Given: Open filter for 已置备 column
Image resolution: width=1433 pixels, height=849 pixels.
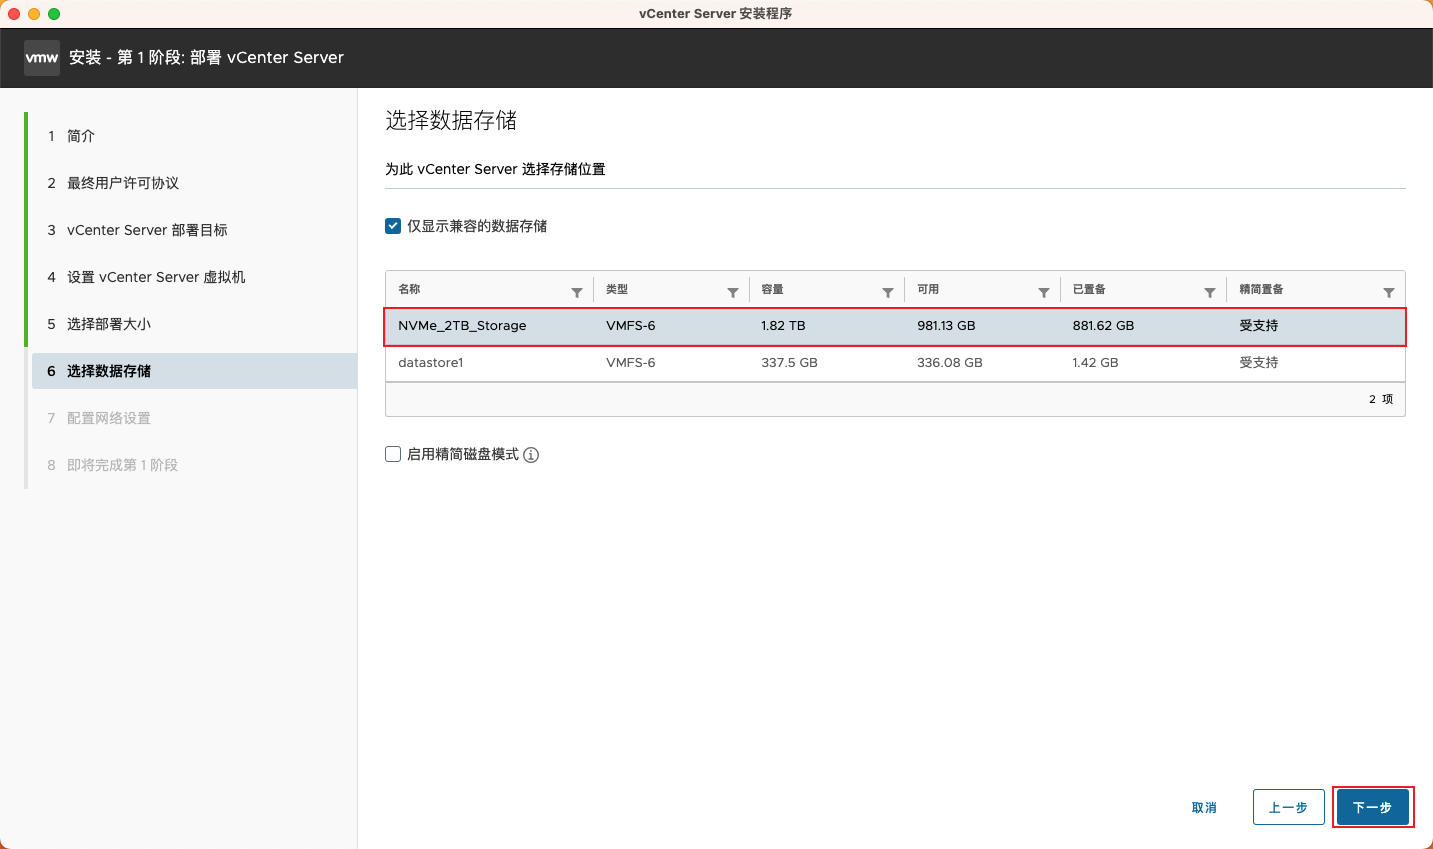Looking at the screenshot, I should (x=1210, y=292).
